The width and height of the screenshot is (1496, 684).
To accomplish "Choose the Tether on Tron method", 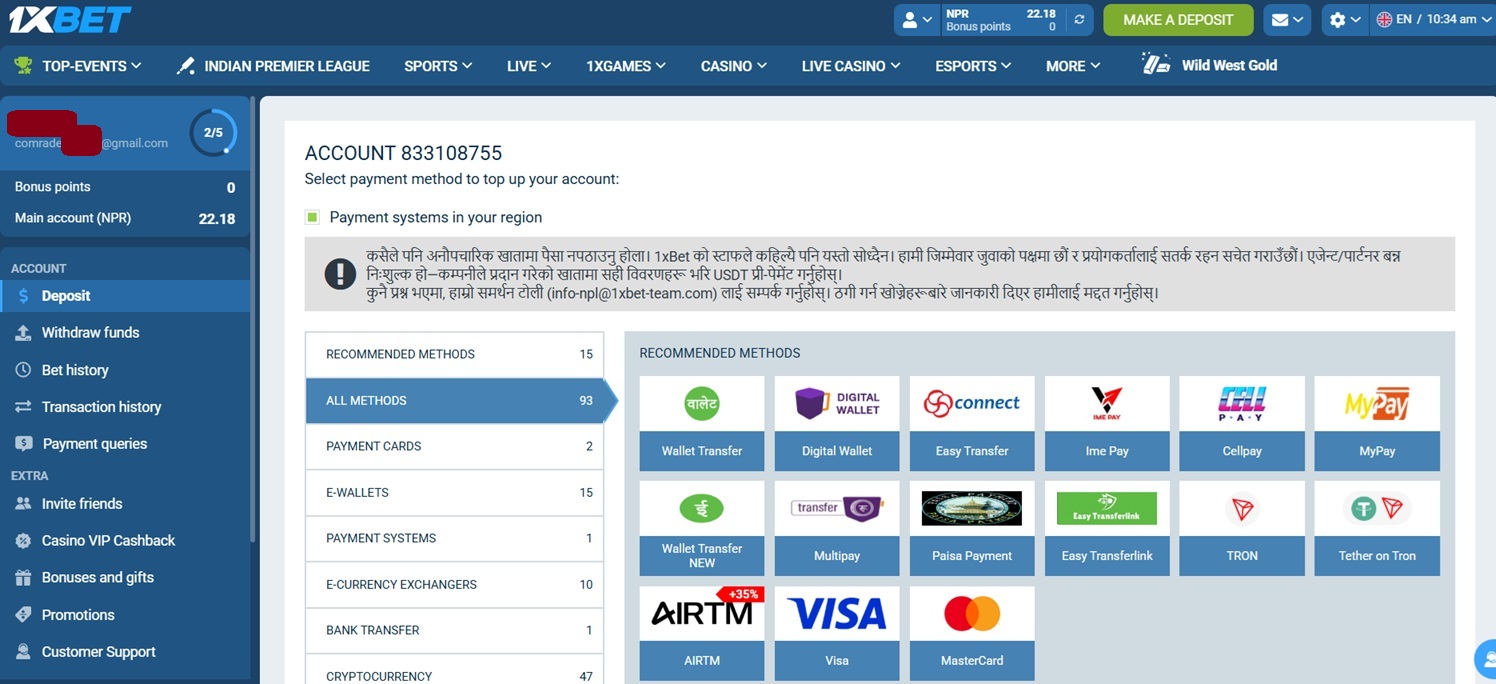I will point(1377,528).
